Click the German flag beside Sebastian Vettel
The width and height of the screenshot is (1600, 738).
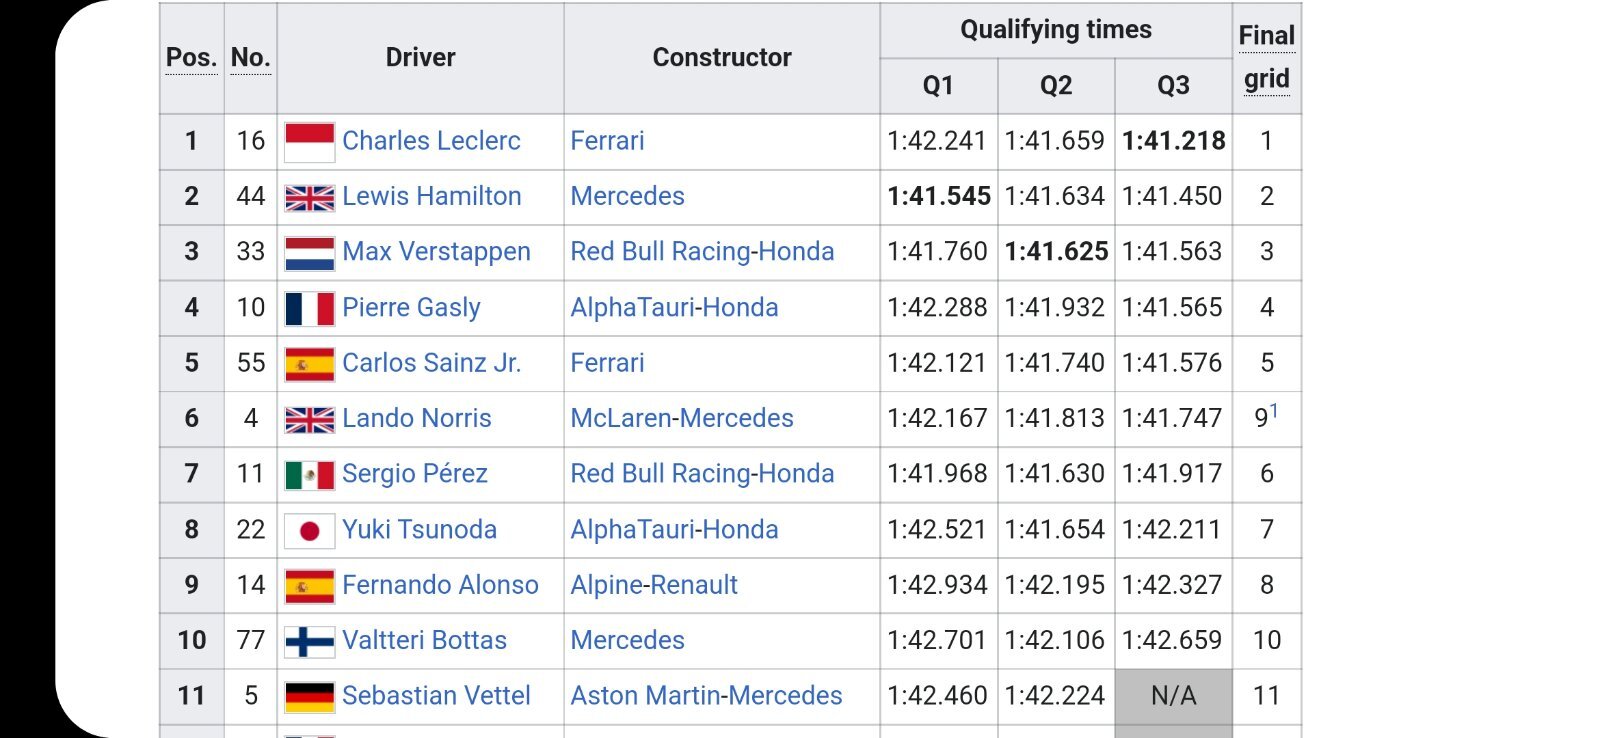tap(309, 697)
